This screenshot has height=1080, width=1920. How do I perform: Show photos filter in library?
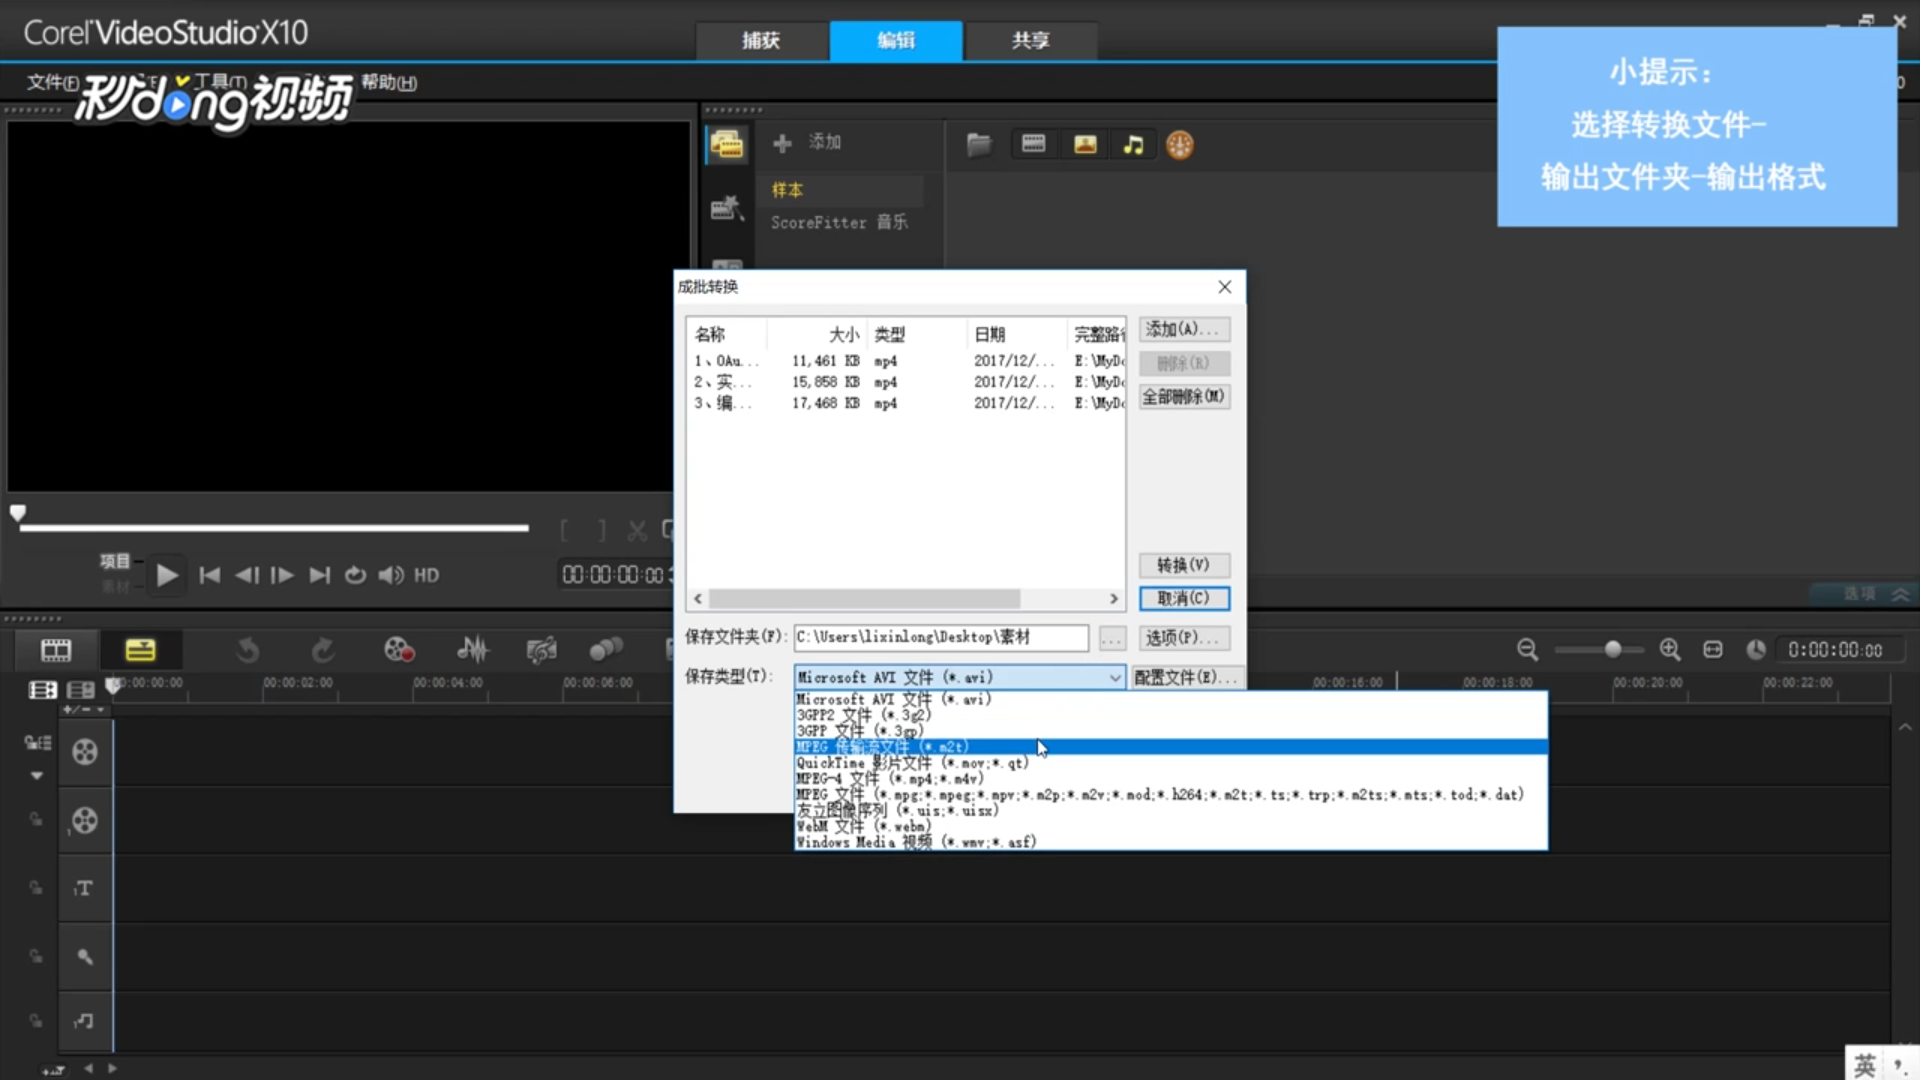pyautogui.click(x=1085, y=145)
